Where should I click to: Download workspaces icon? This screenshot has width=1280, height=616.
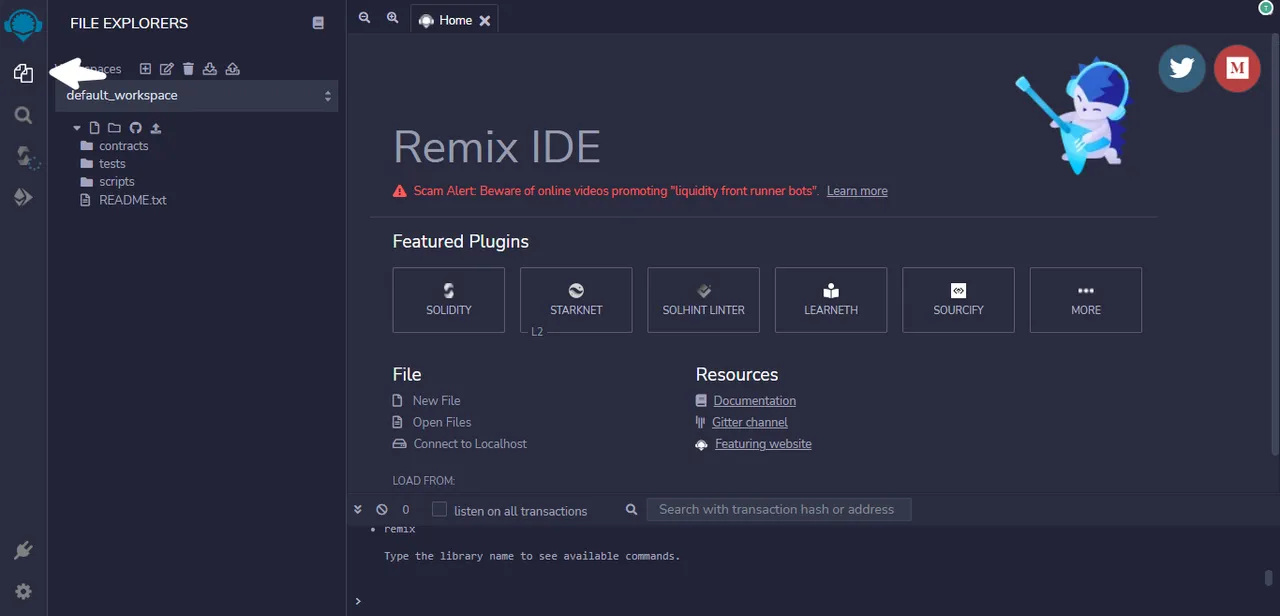(x=210, y=69)
